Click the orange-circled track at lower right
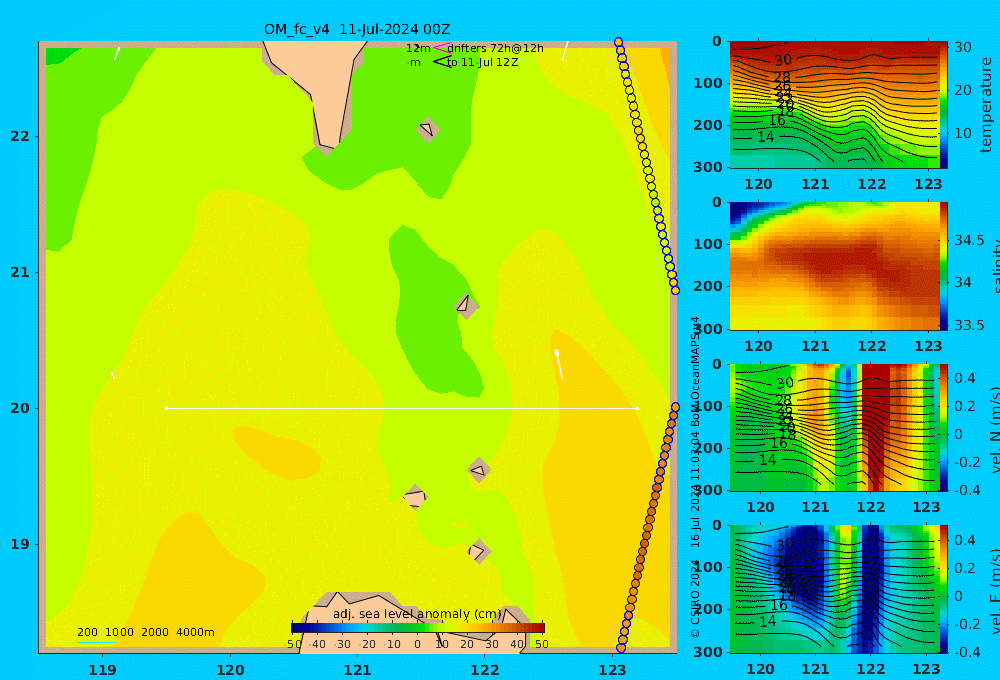 pos(648,528)
